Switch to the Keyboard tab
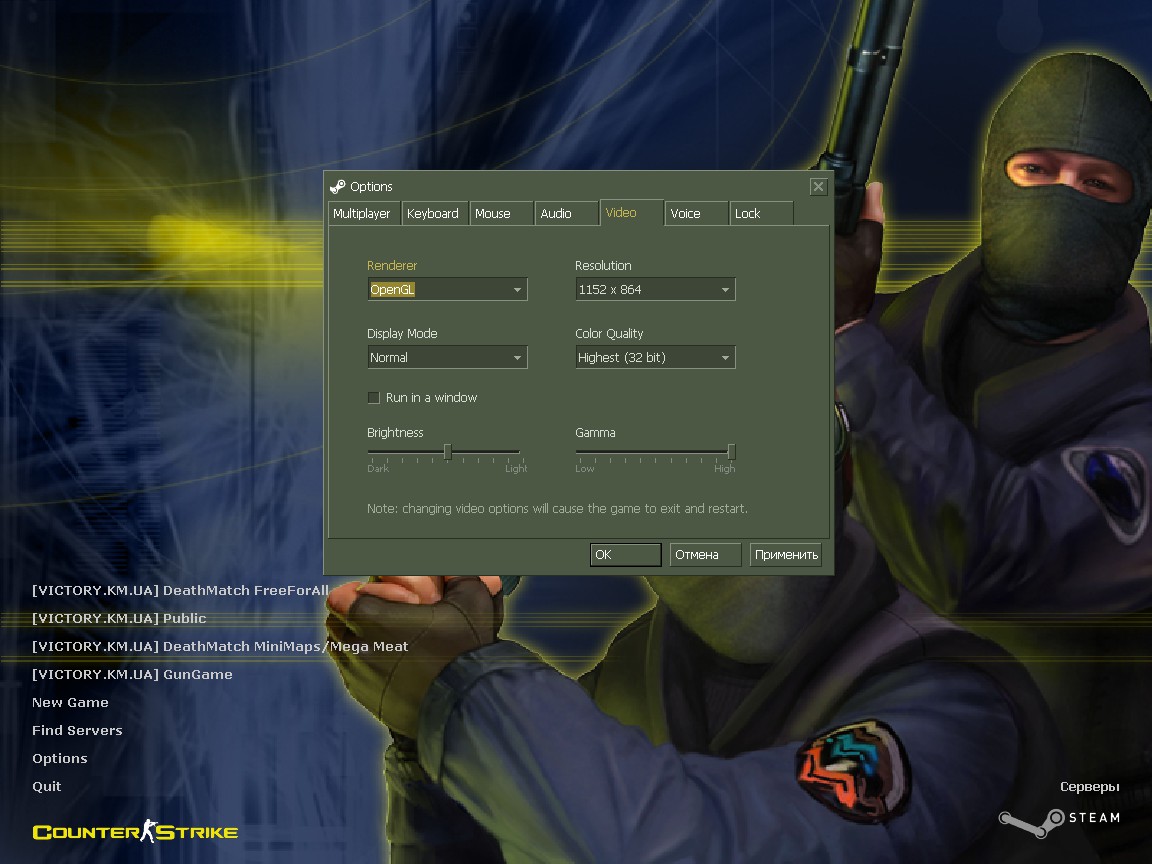The image size is (1152, 864). tap(435, 214)
